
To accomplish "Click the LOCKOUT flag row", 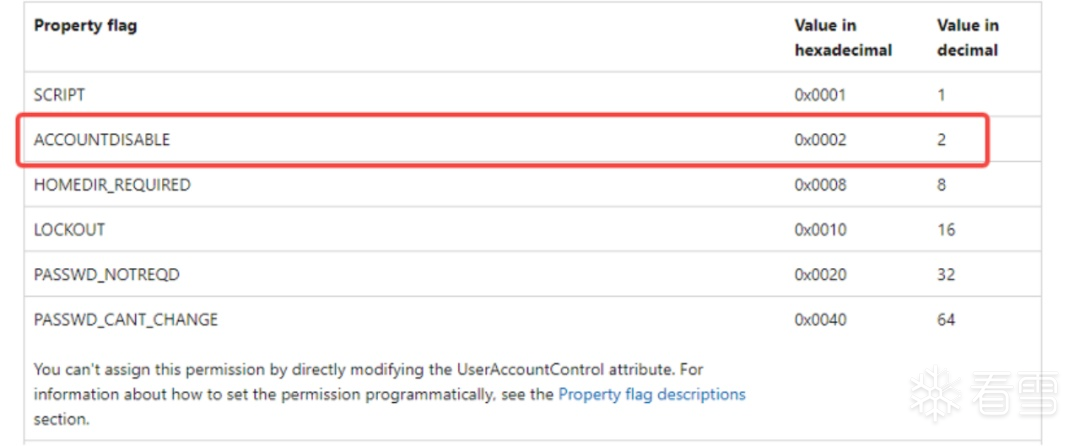I will (x=532, y=229).
